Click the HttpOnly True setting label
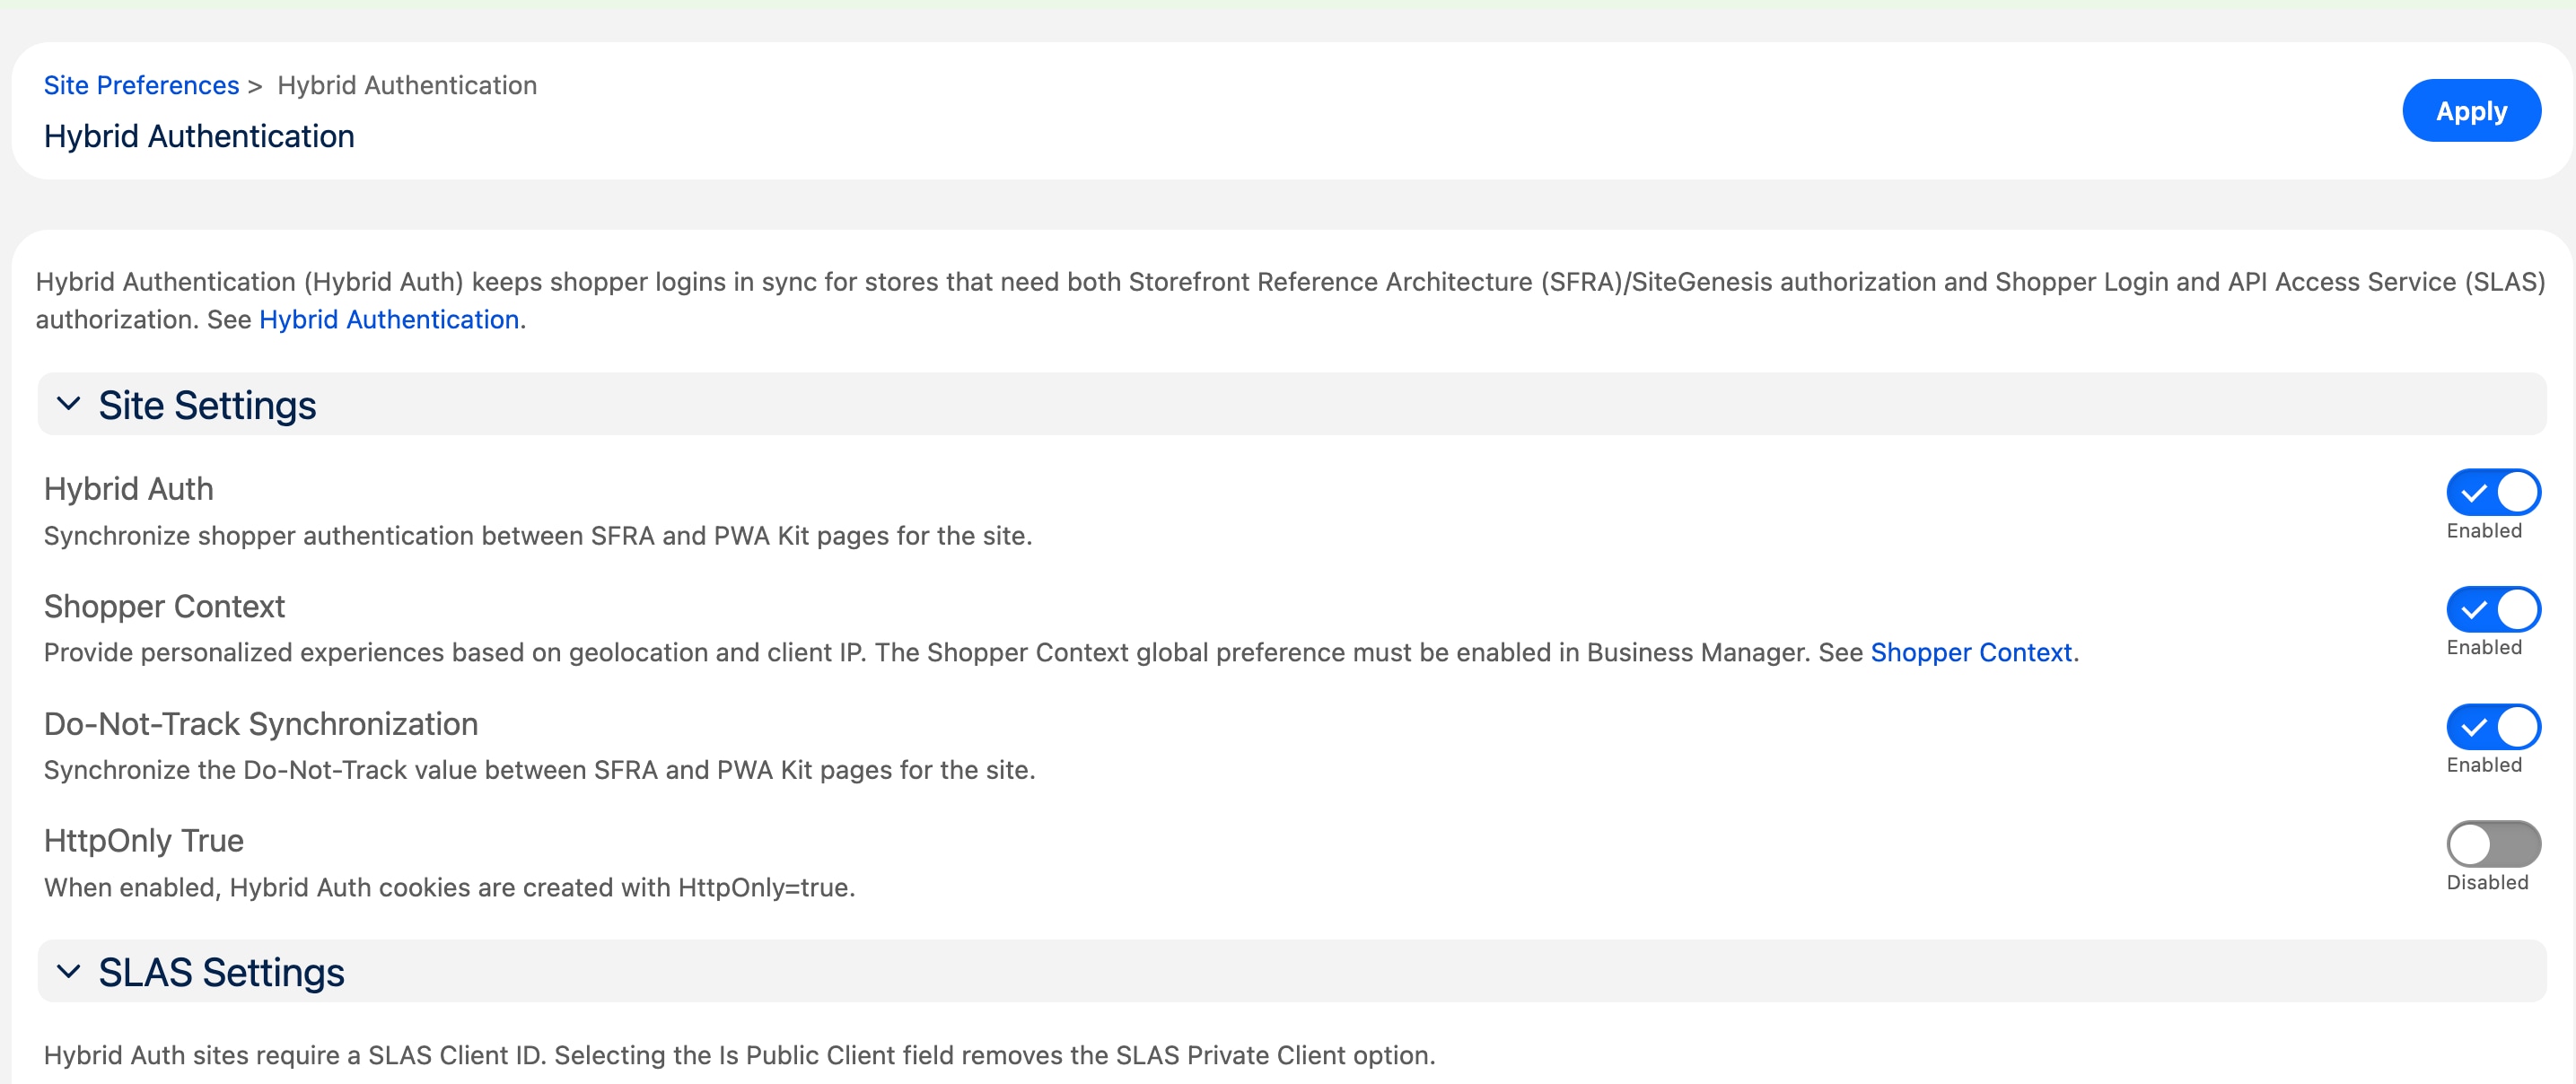Viewport: 2576px width, 1084px height. (144, 840)
